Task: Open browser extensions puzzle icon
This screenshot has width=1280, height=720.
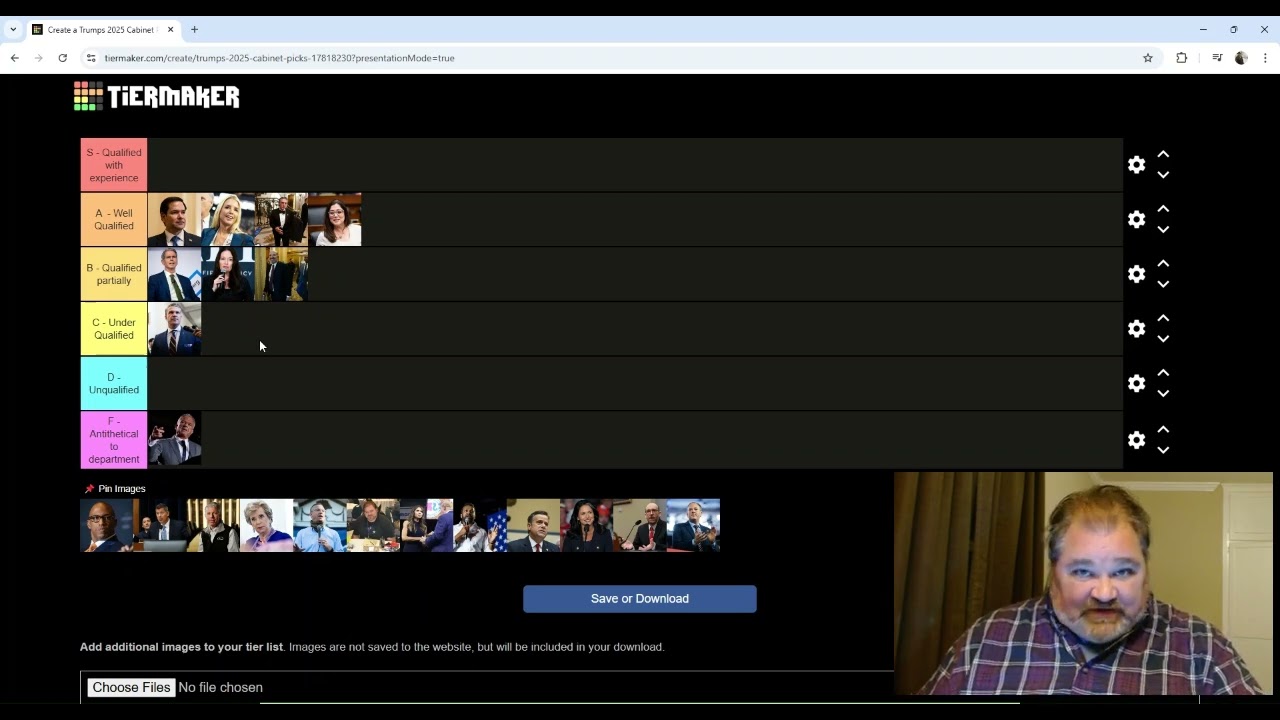Action: (1181, 58)
